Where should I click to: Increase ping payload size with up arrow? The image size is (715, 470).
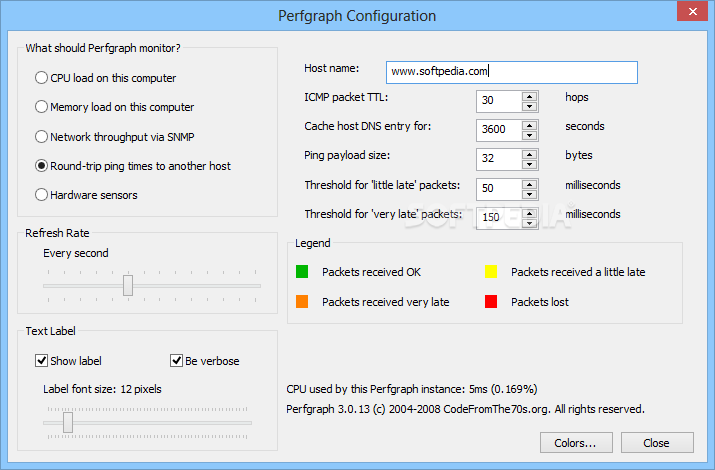pyautogui.click(x=529, y=155)
